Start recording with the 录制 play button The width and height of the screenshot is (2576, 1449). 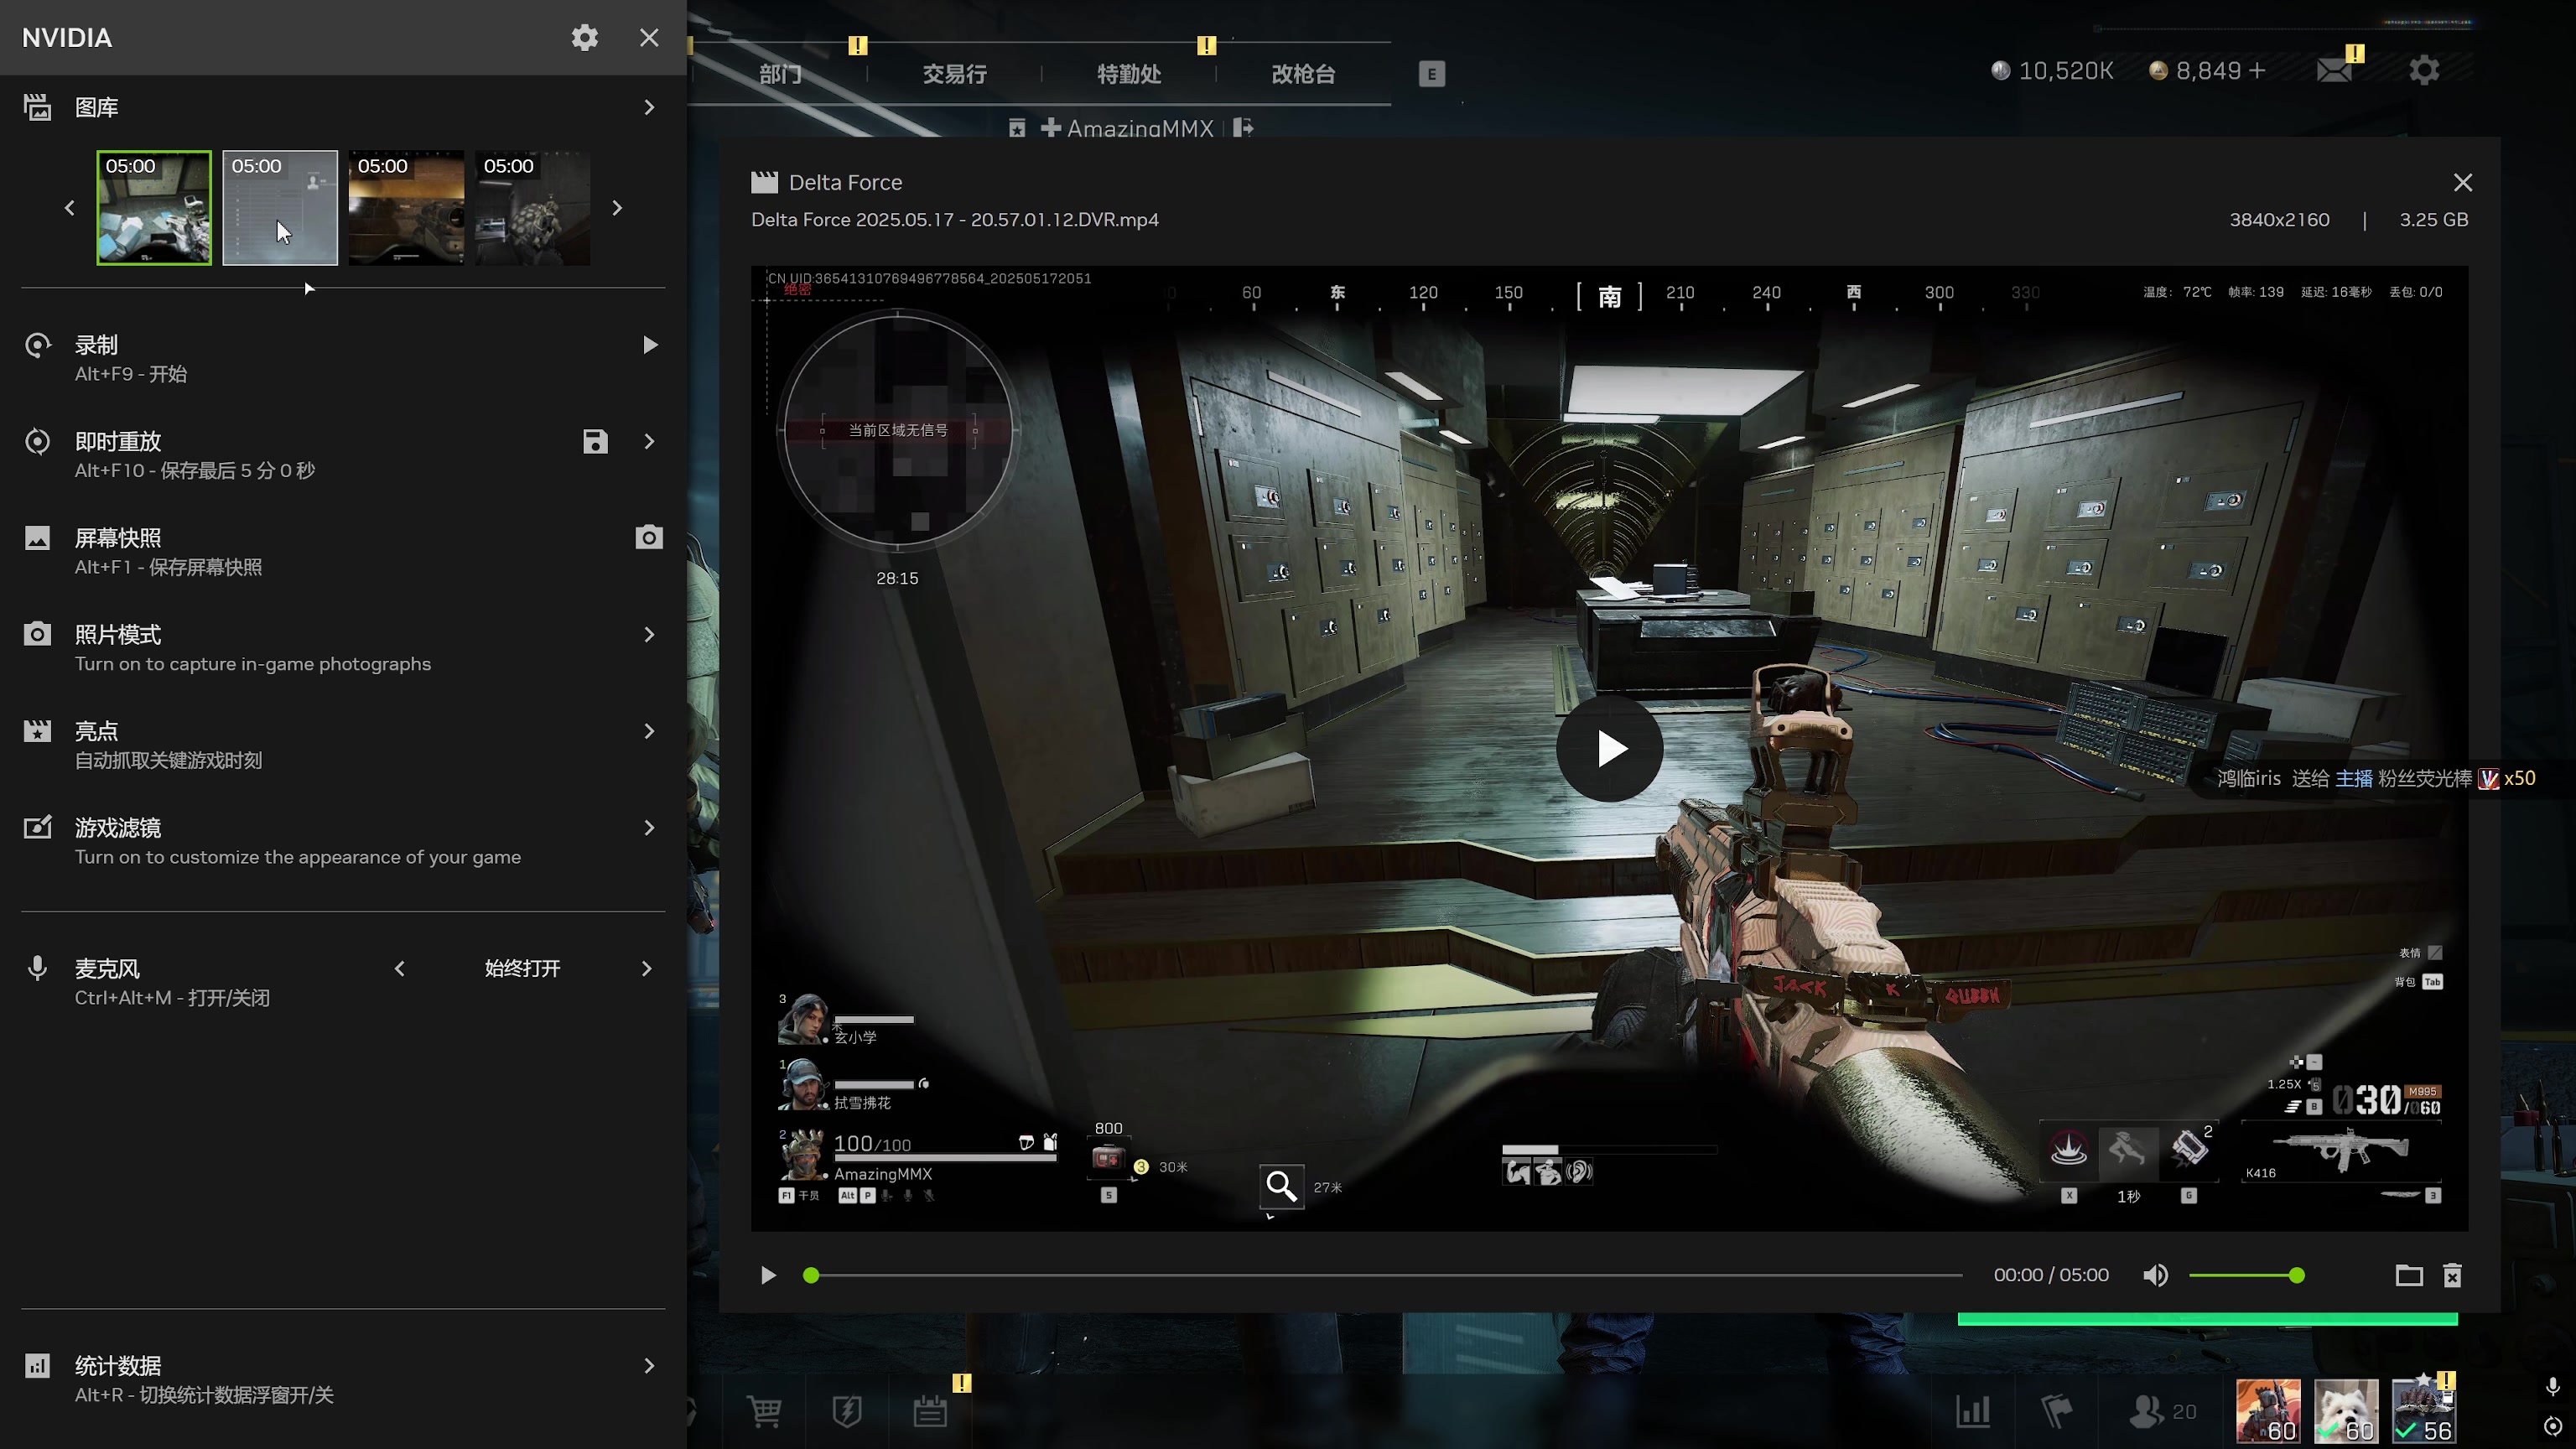[650, 345]
